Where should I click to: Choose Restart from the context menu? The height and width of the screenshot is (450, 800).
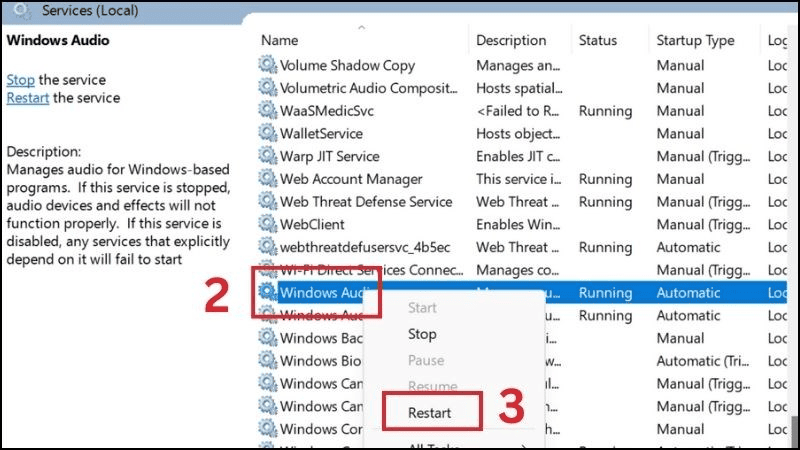[430, 412]
